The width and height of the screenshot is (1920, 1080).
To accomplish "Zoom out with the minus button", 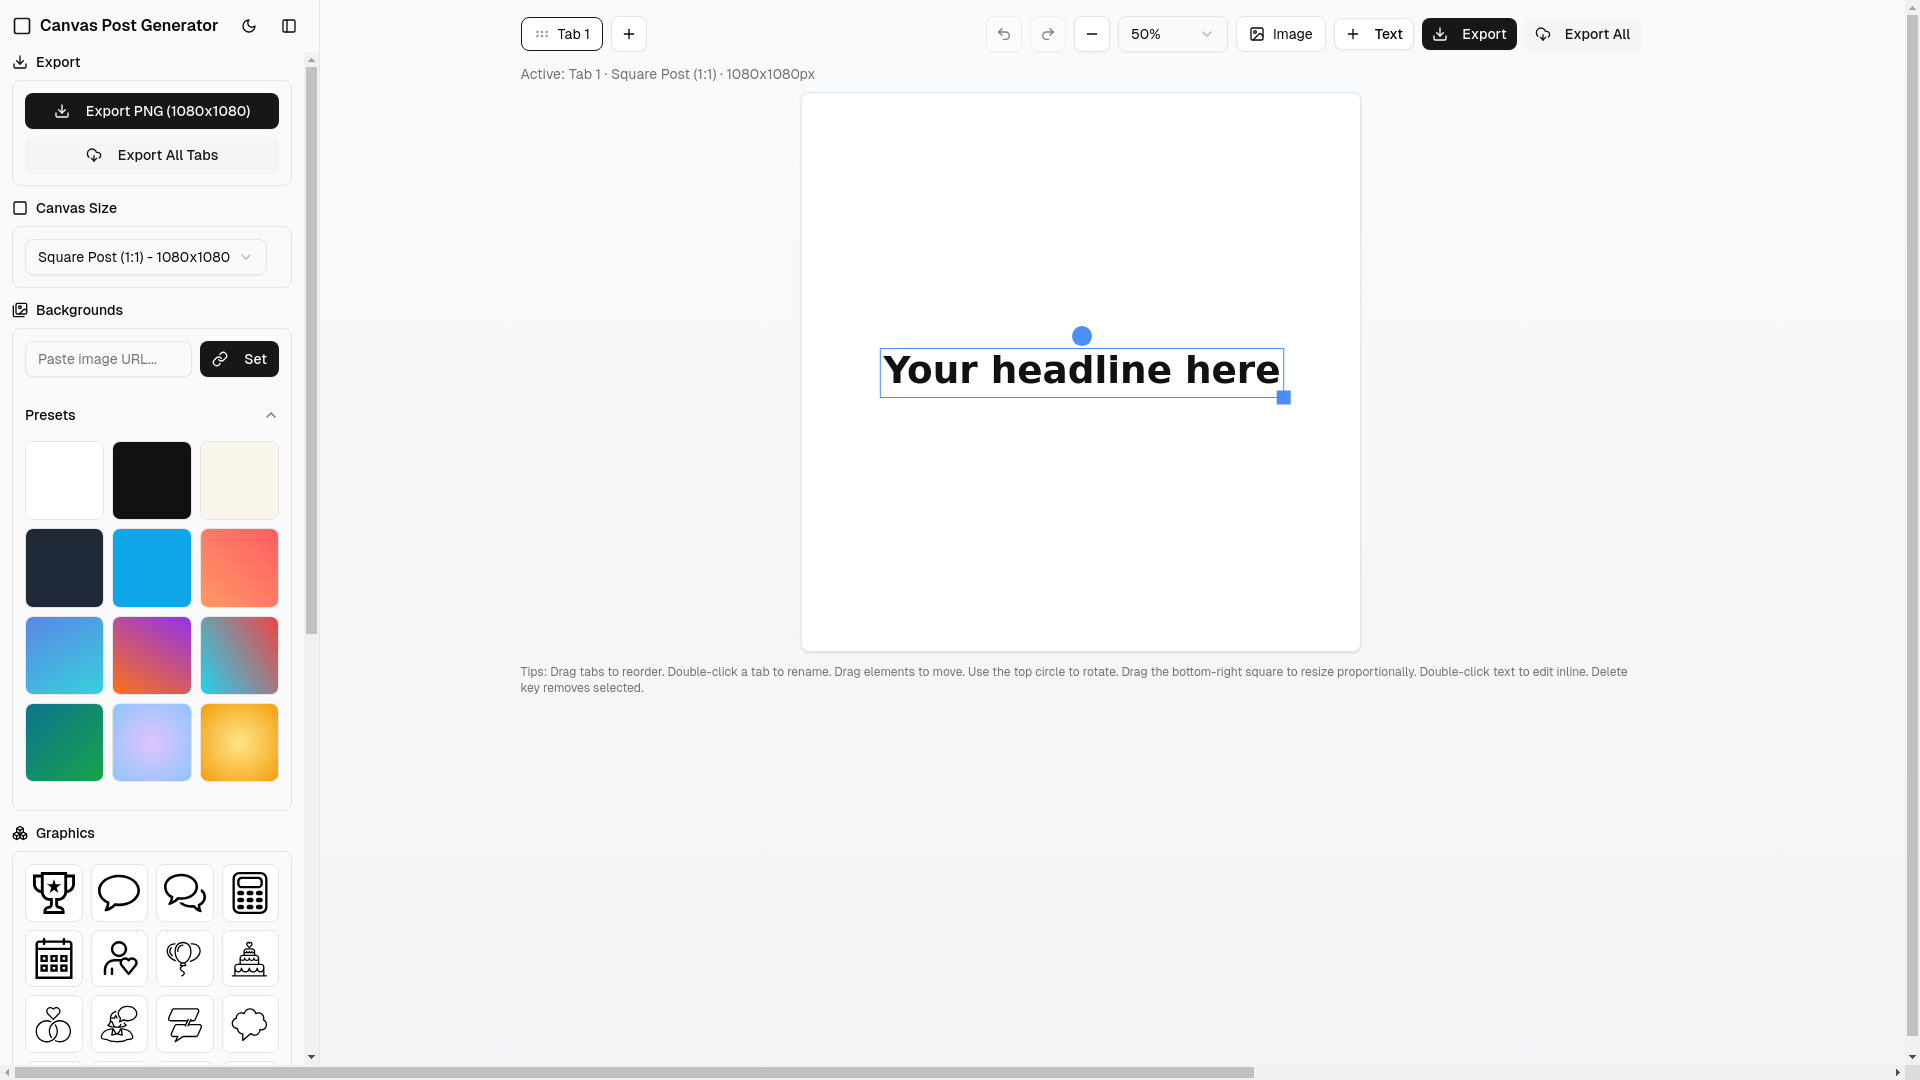I will 1092,34.
